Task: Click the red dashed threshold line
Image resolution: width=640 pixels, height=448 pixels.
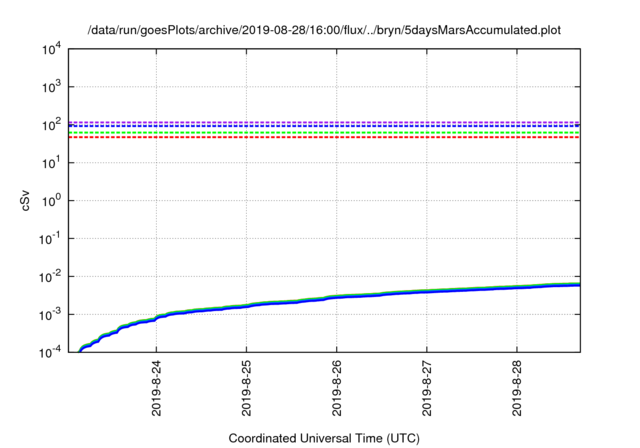Action: pos(324,137)
